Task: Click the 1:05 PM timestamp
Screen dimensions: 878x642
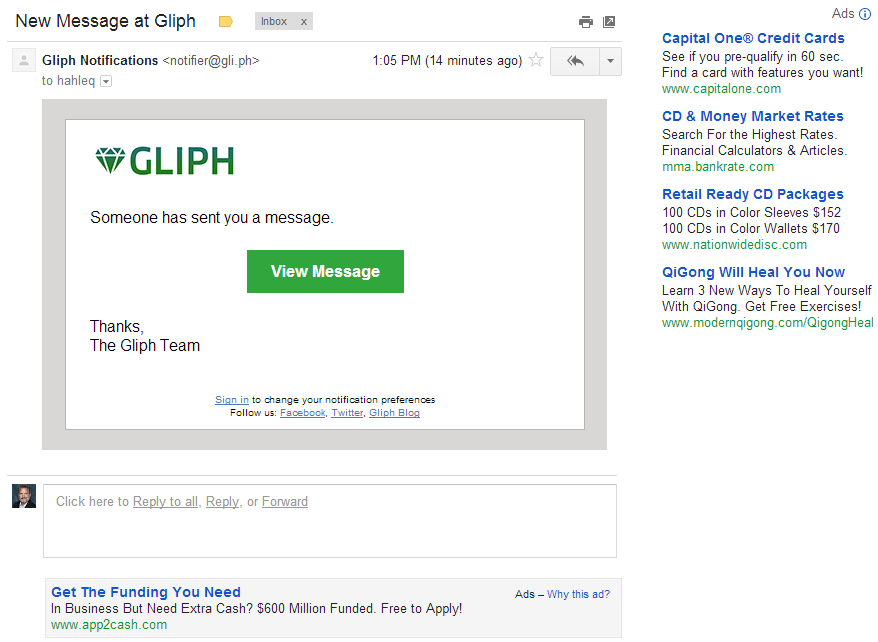Action: [x=447, y=60]
